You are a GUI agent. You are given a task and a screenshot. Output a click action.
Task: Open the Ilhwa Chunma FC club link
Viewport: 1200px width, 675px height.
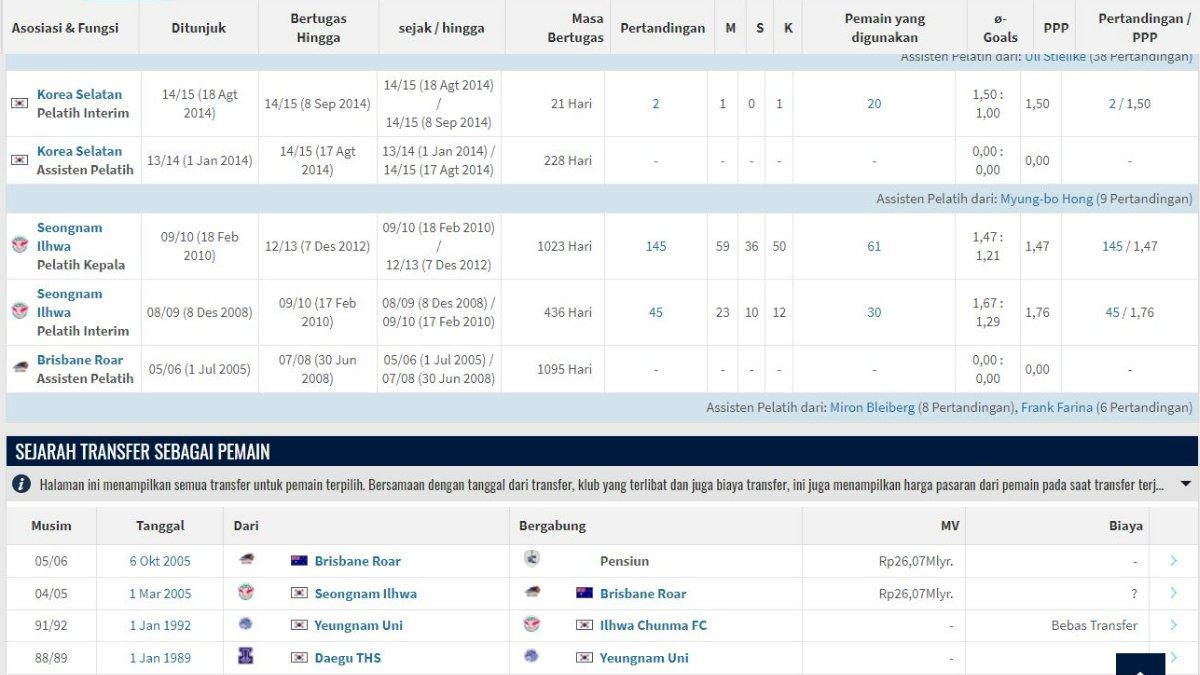coord(653,625)
